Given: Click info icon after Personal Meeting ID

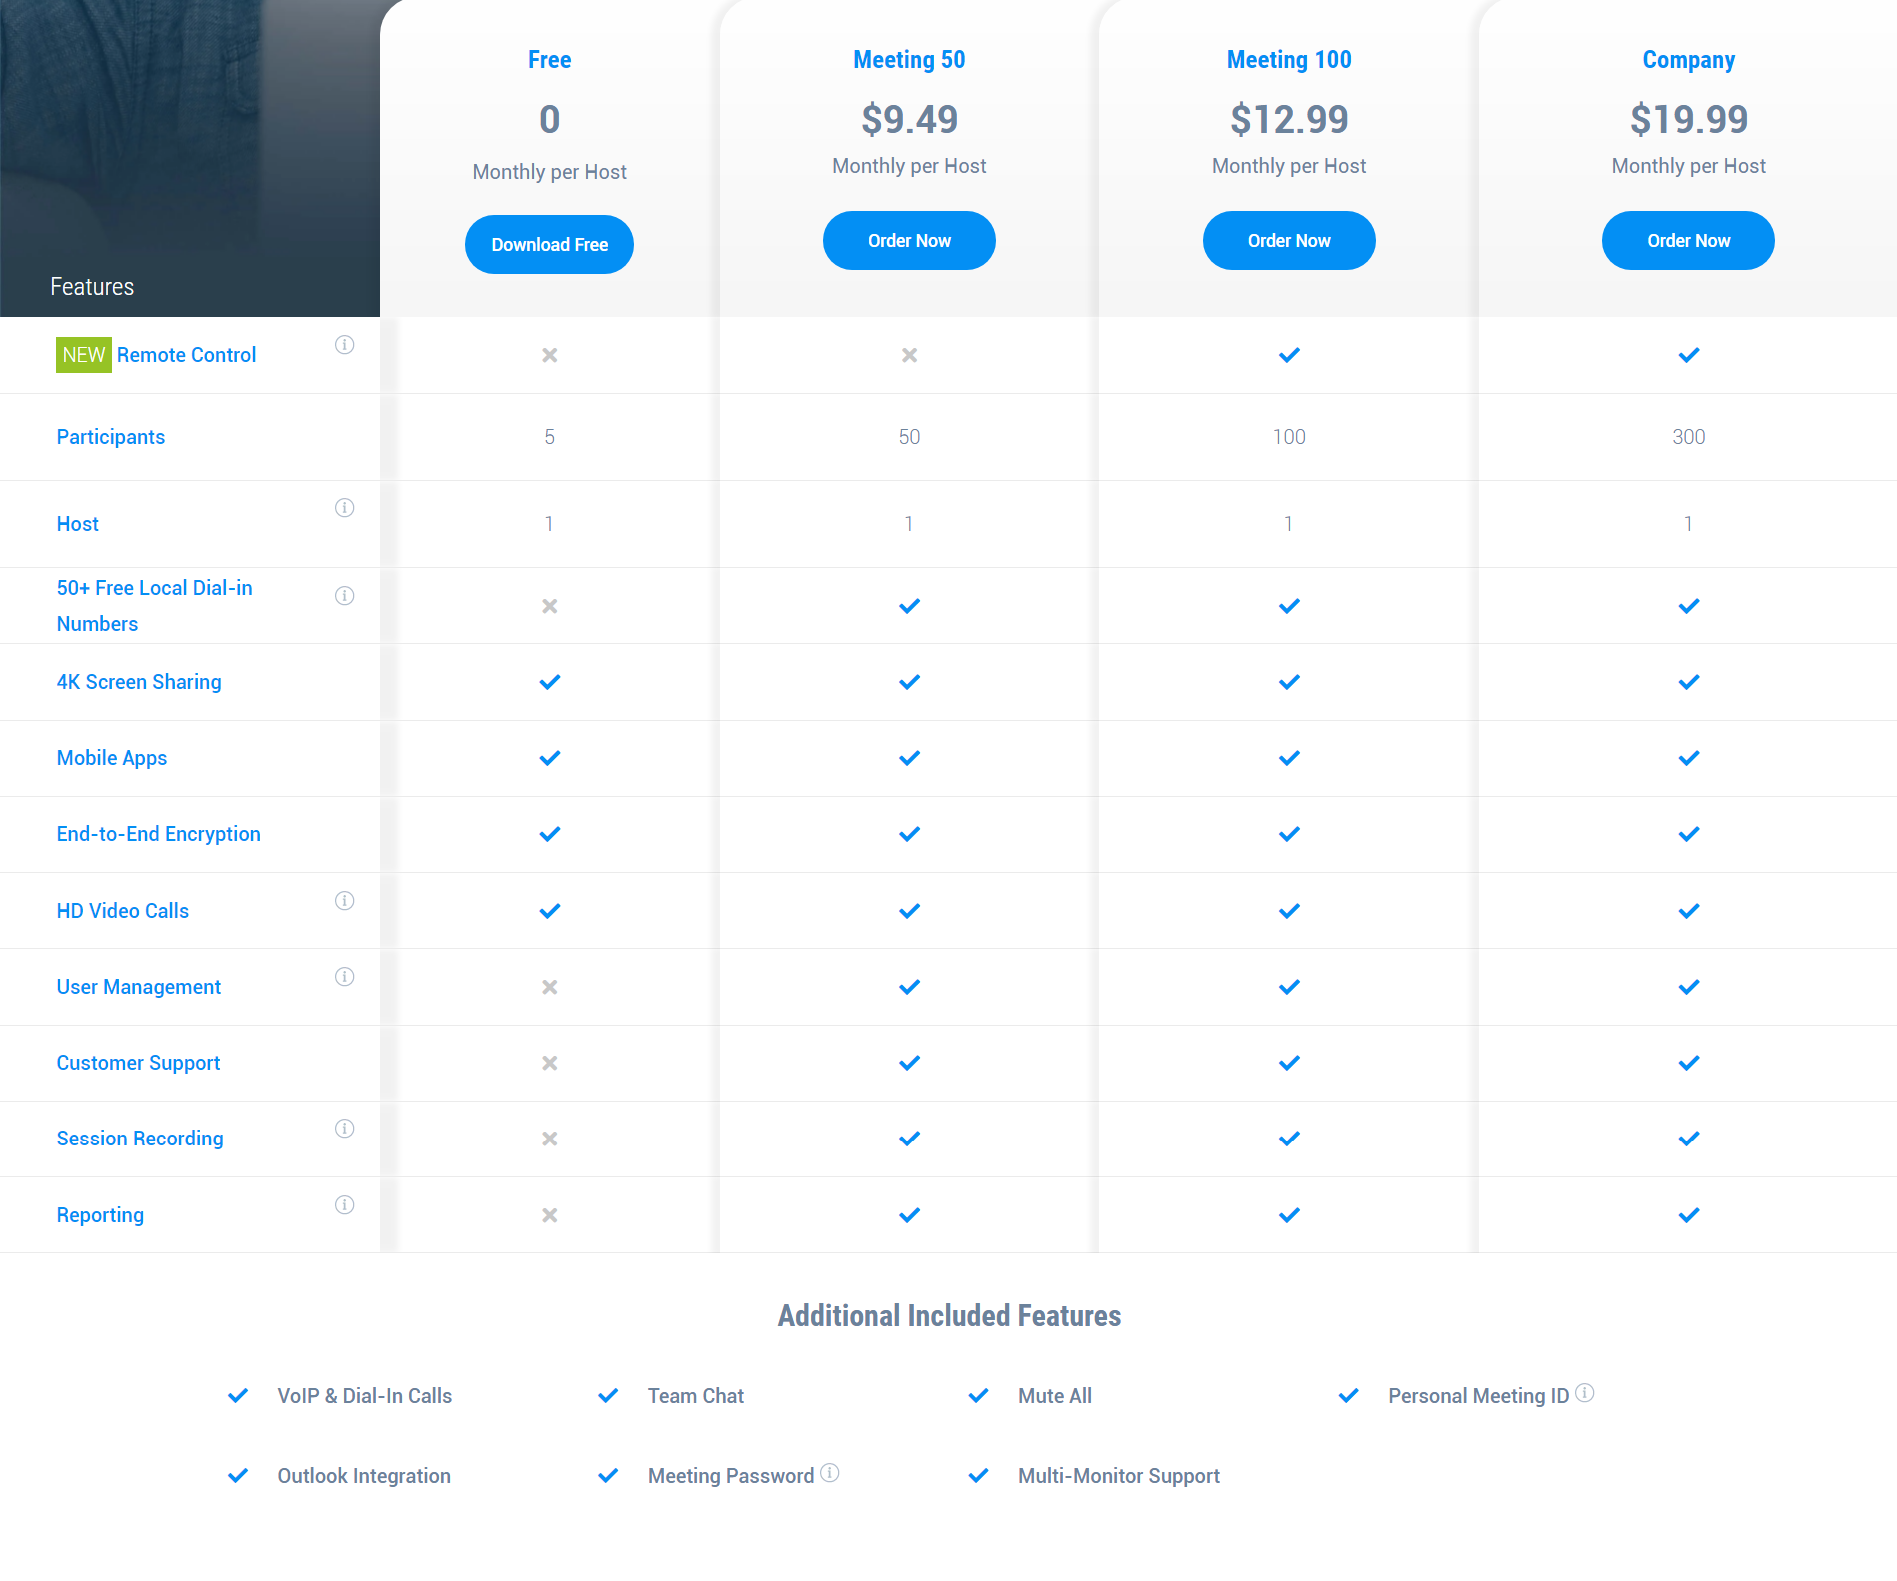Looking at the screenshot, I should (x=1584, y=1393).
